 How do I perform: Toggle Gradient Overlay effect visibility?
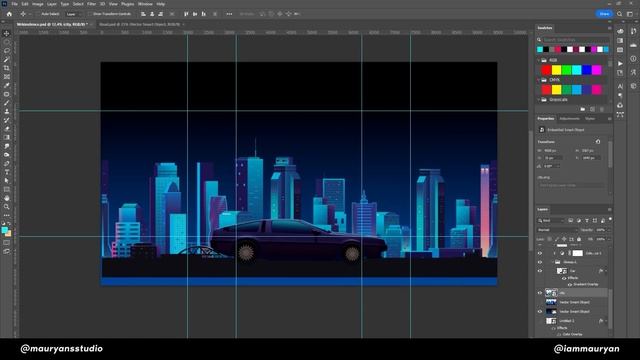(x=570, y=284)
